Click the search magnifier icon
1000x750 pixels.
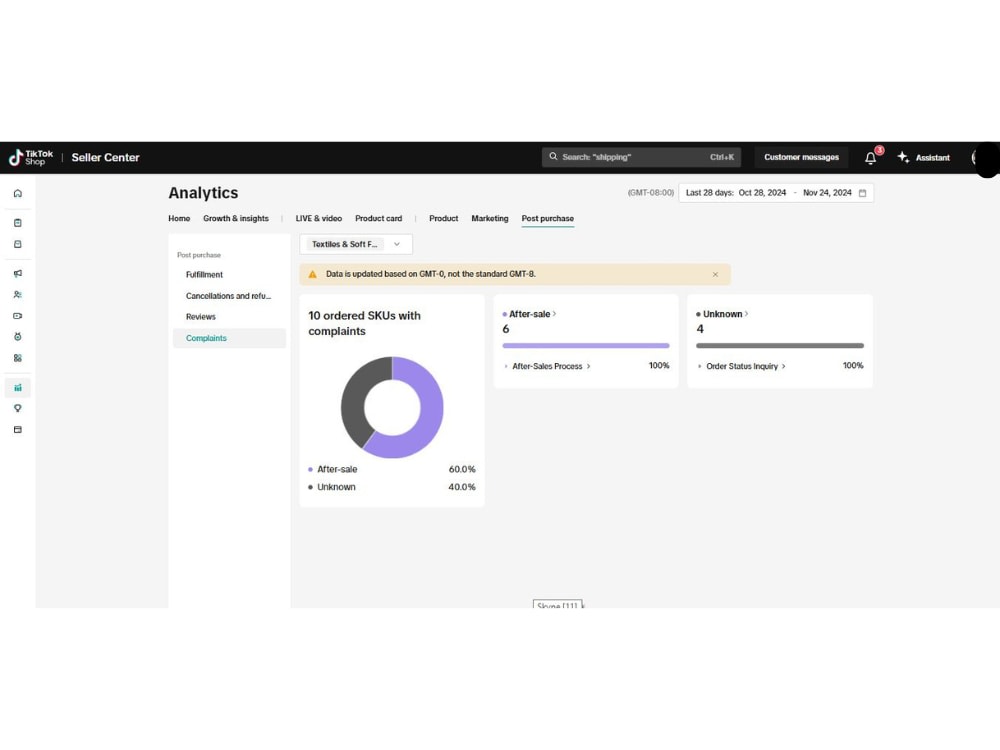click(553, 156)
